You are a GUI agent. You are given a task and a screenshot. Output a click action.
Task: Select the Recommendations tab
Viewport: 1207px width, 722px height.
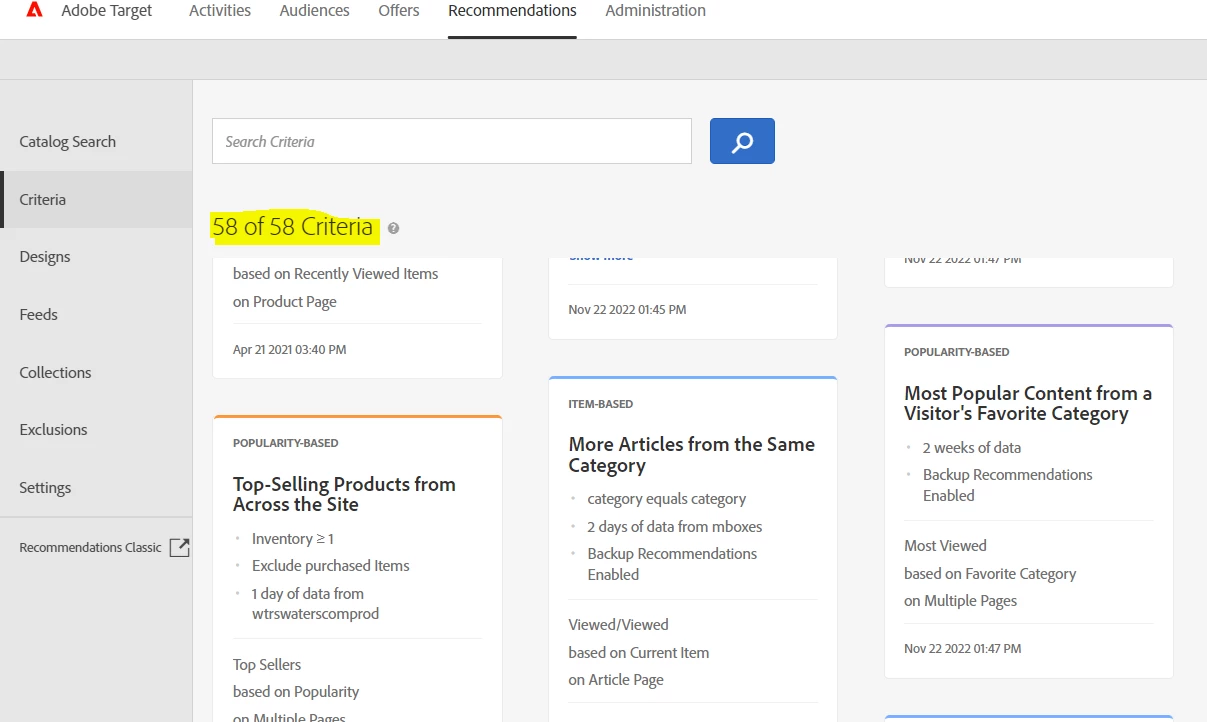click(512, 11)
